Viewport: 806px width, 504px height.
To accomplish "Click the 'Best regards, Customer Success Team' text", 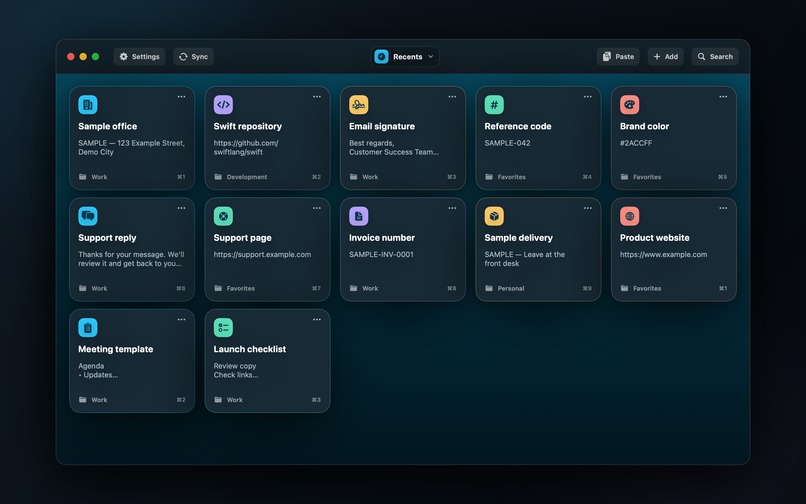I will pyautogui.click(x=394, y=148).
